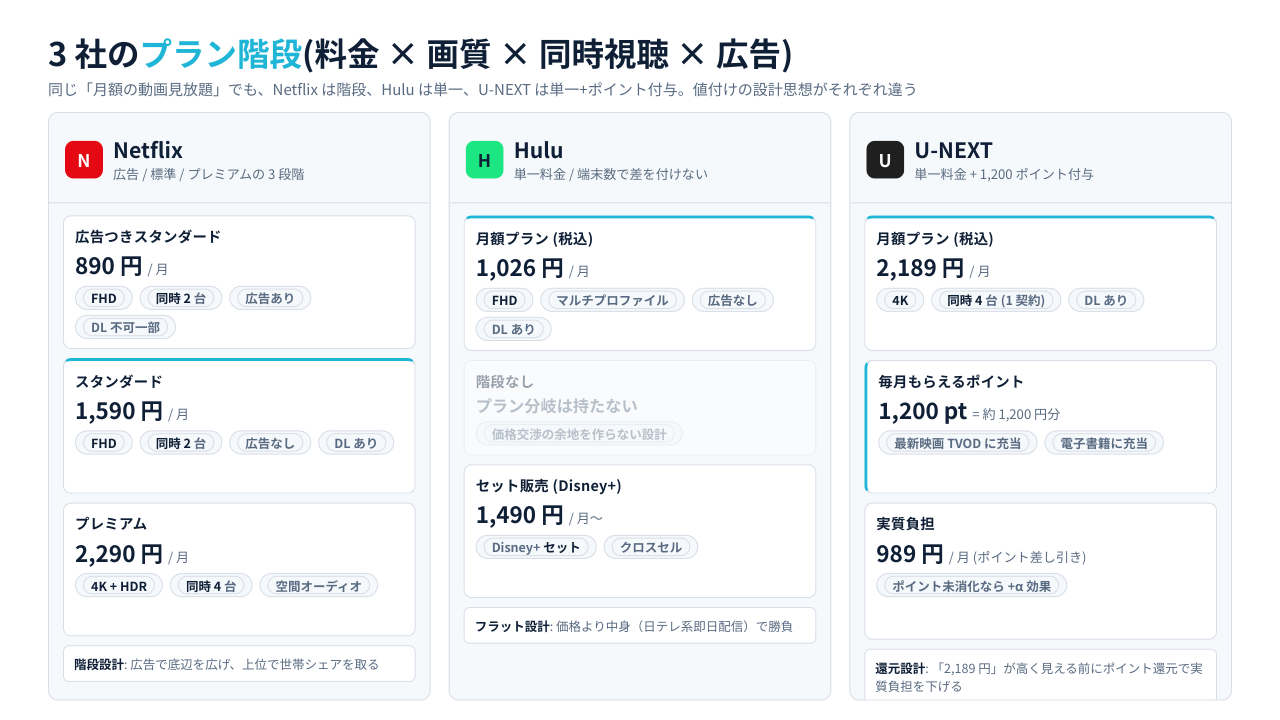
Task: Click the 2,189 円 U-NEXT price
Action: 921,267
